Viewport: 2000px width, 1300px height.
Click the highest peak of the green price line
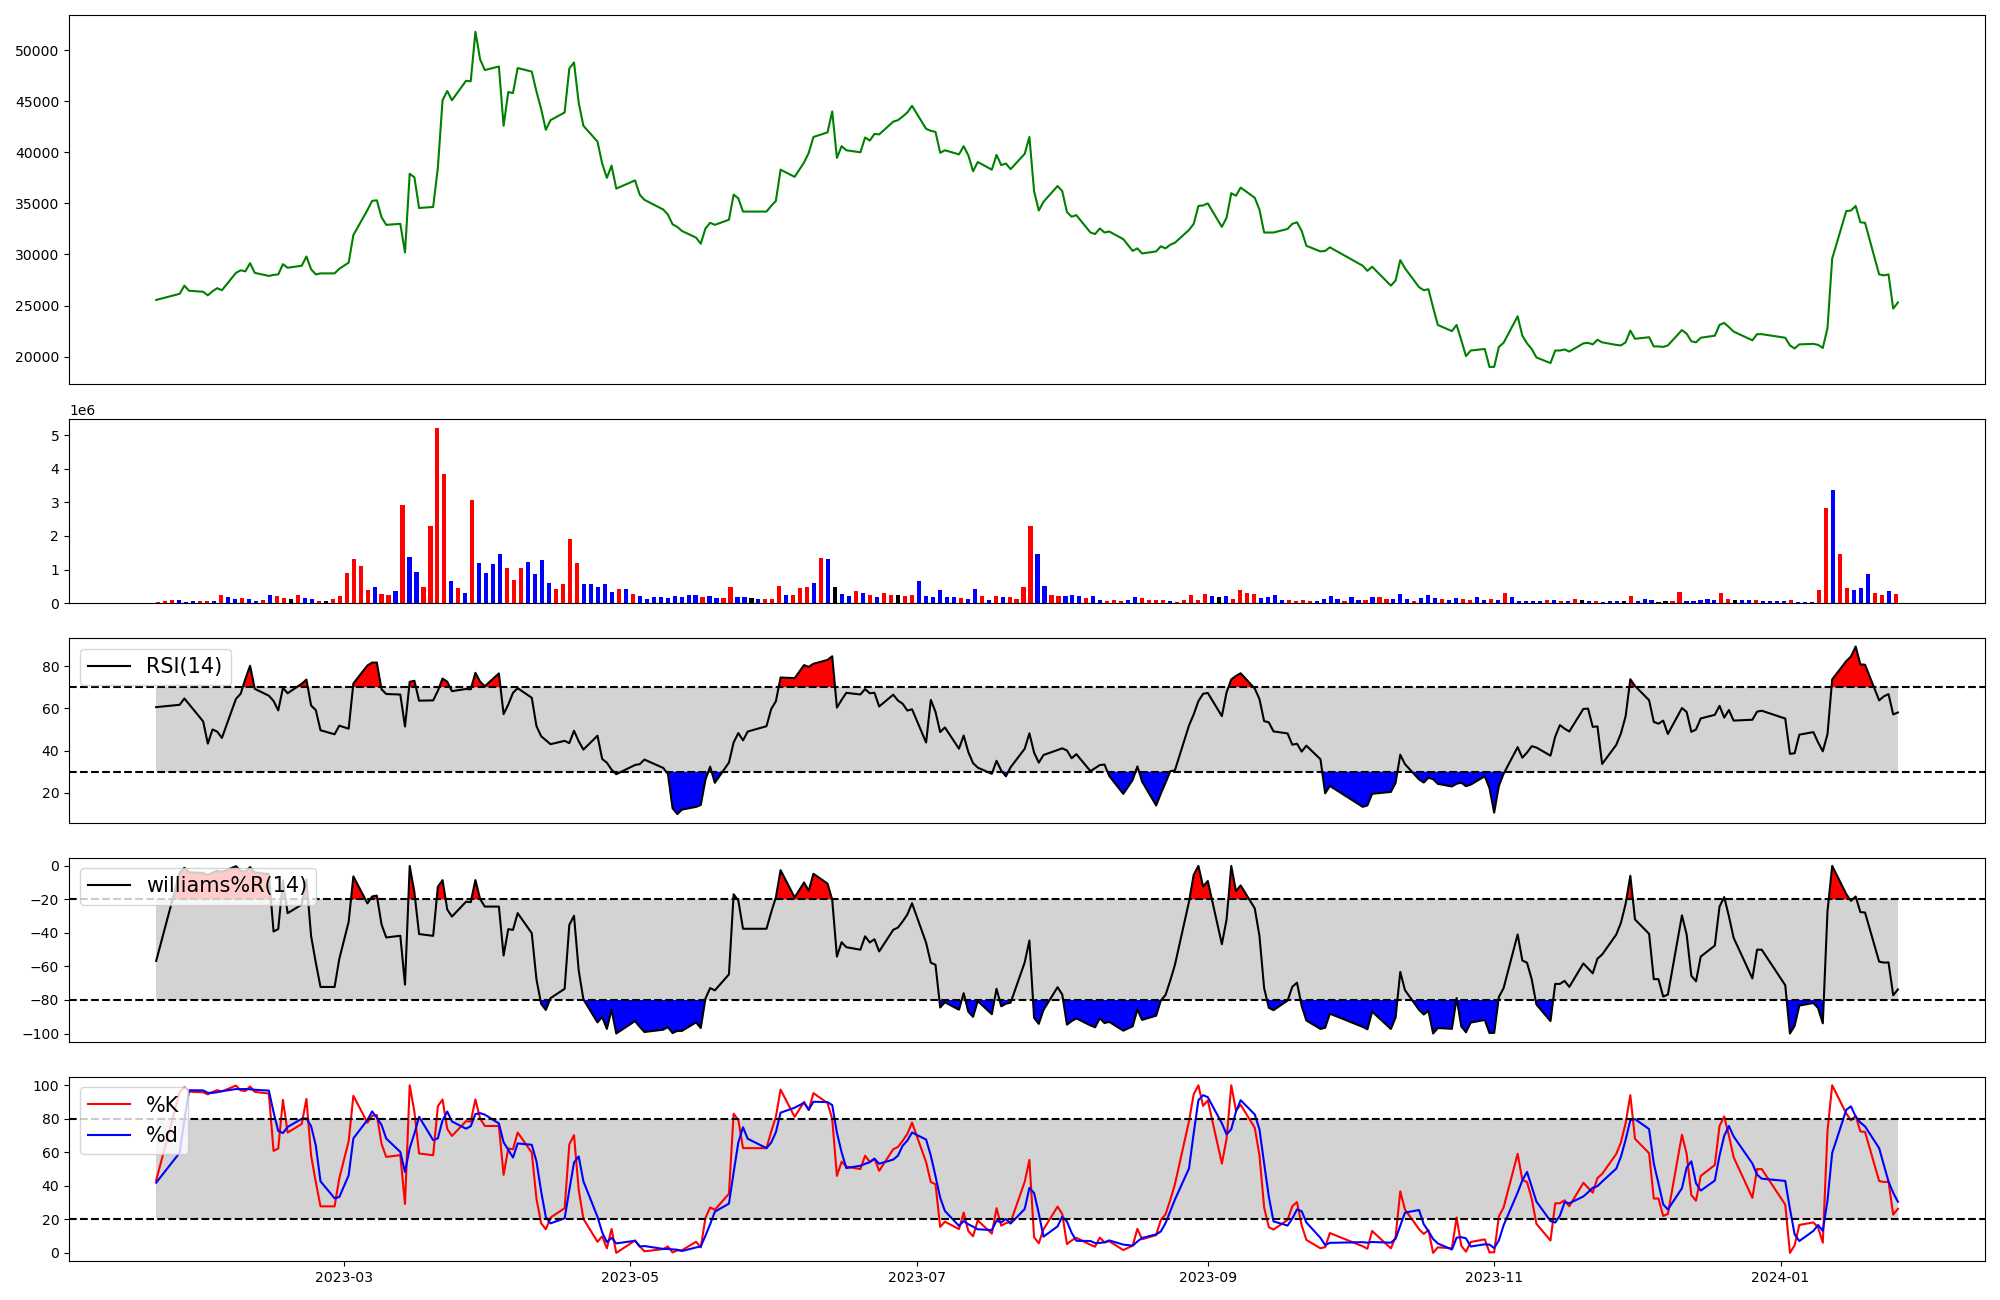pos(475,33)
